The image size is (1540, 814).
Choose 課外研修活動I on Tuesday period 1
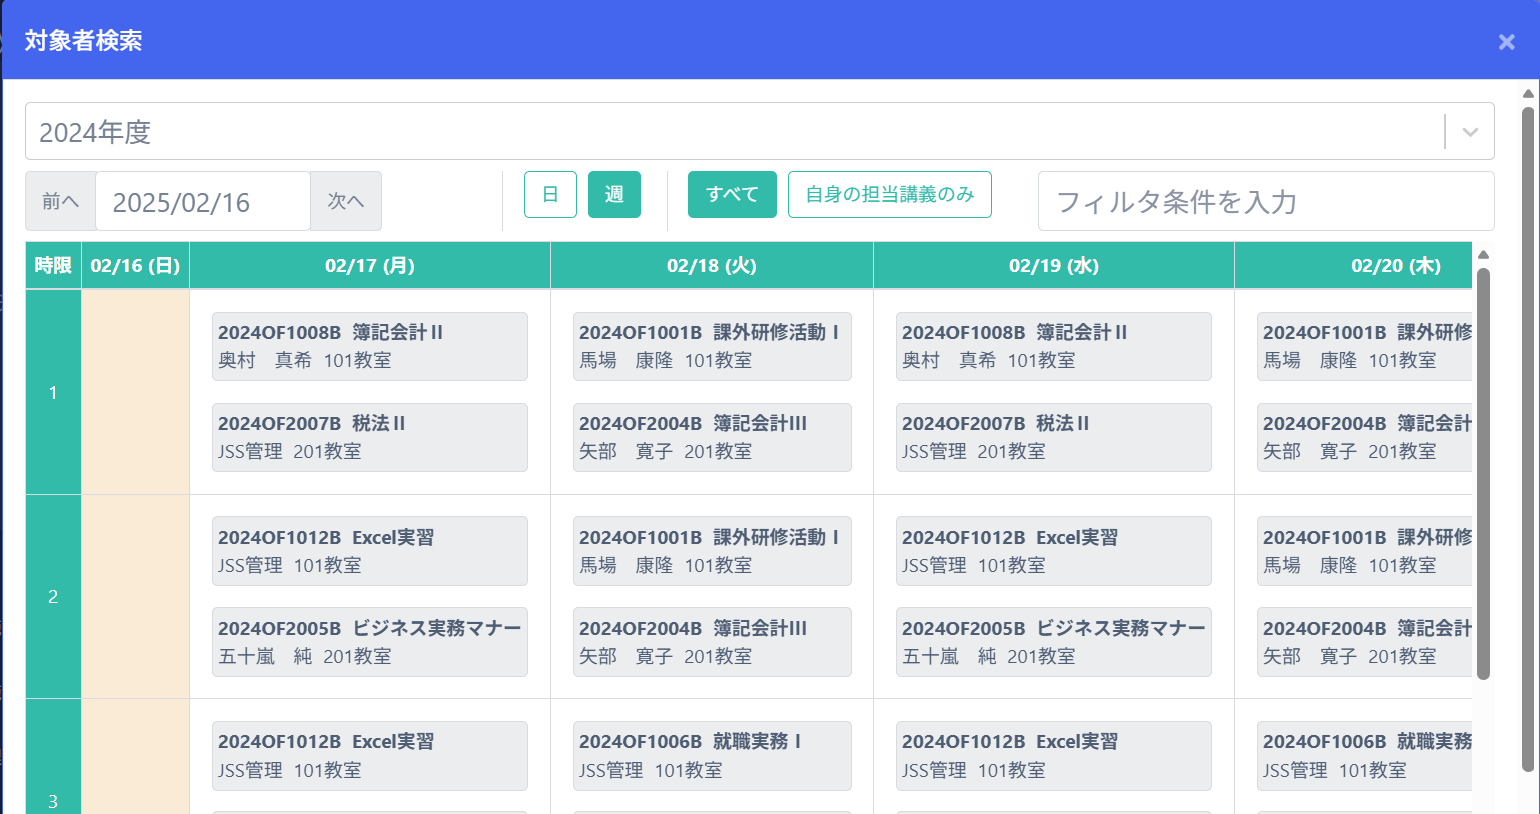pyautogui.click(x=711, y=346)
